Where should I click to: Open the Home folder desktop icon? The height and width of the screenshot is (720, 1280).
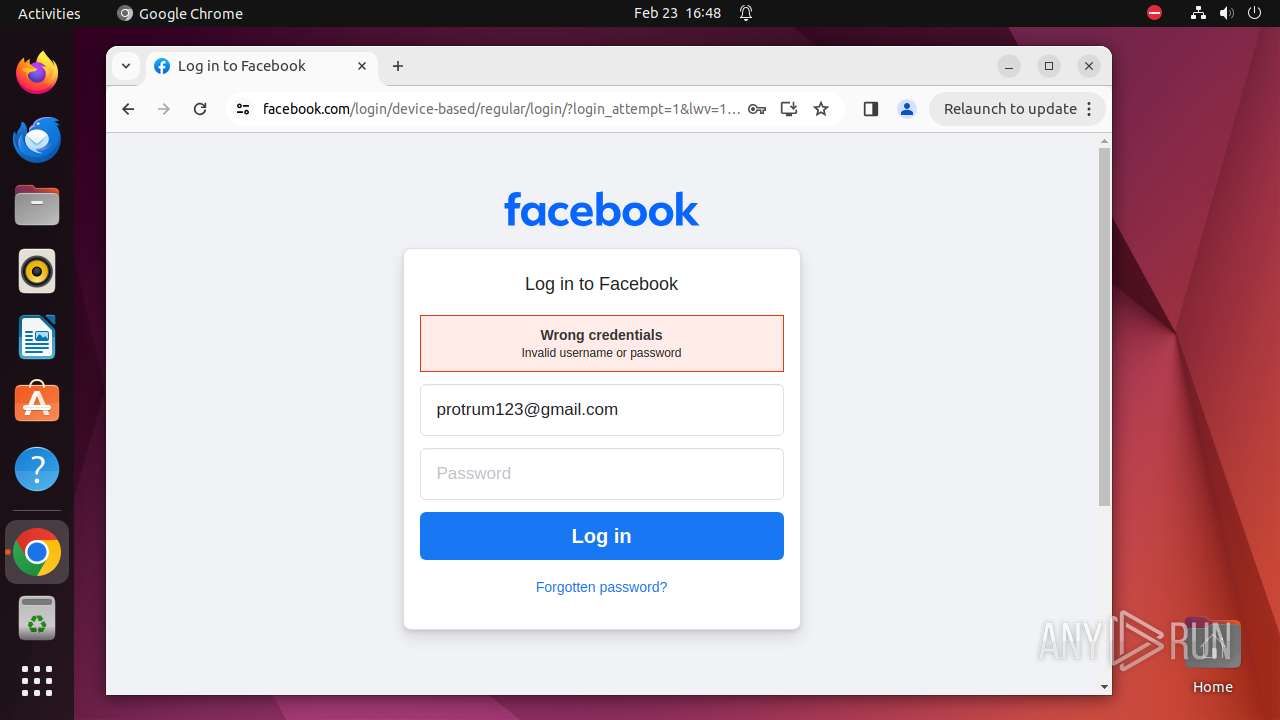click(x=1212, y=655)
